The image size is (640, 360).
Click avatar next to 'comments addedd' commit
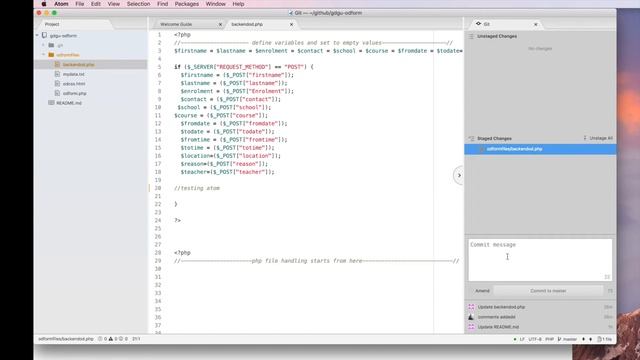(x=471, y=317)
